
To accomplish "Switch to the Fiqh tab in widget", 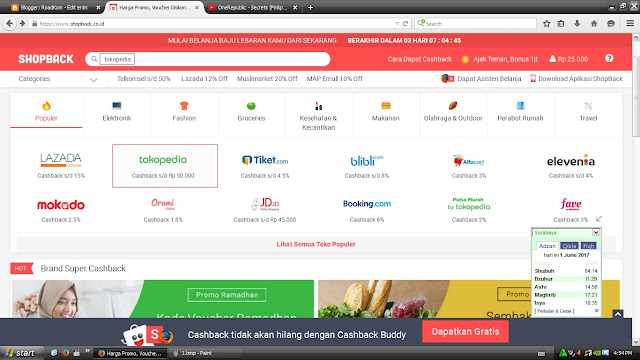I will point(588,246).
